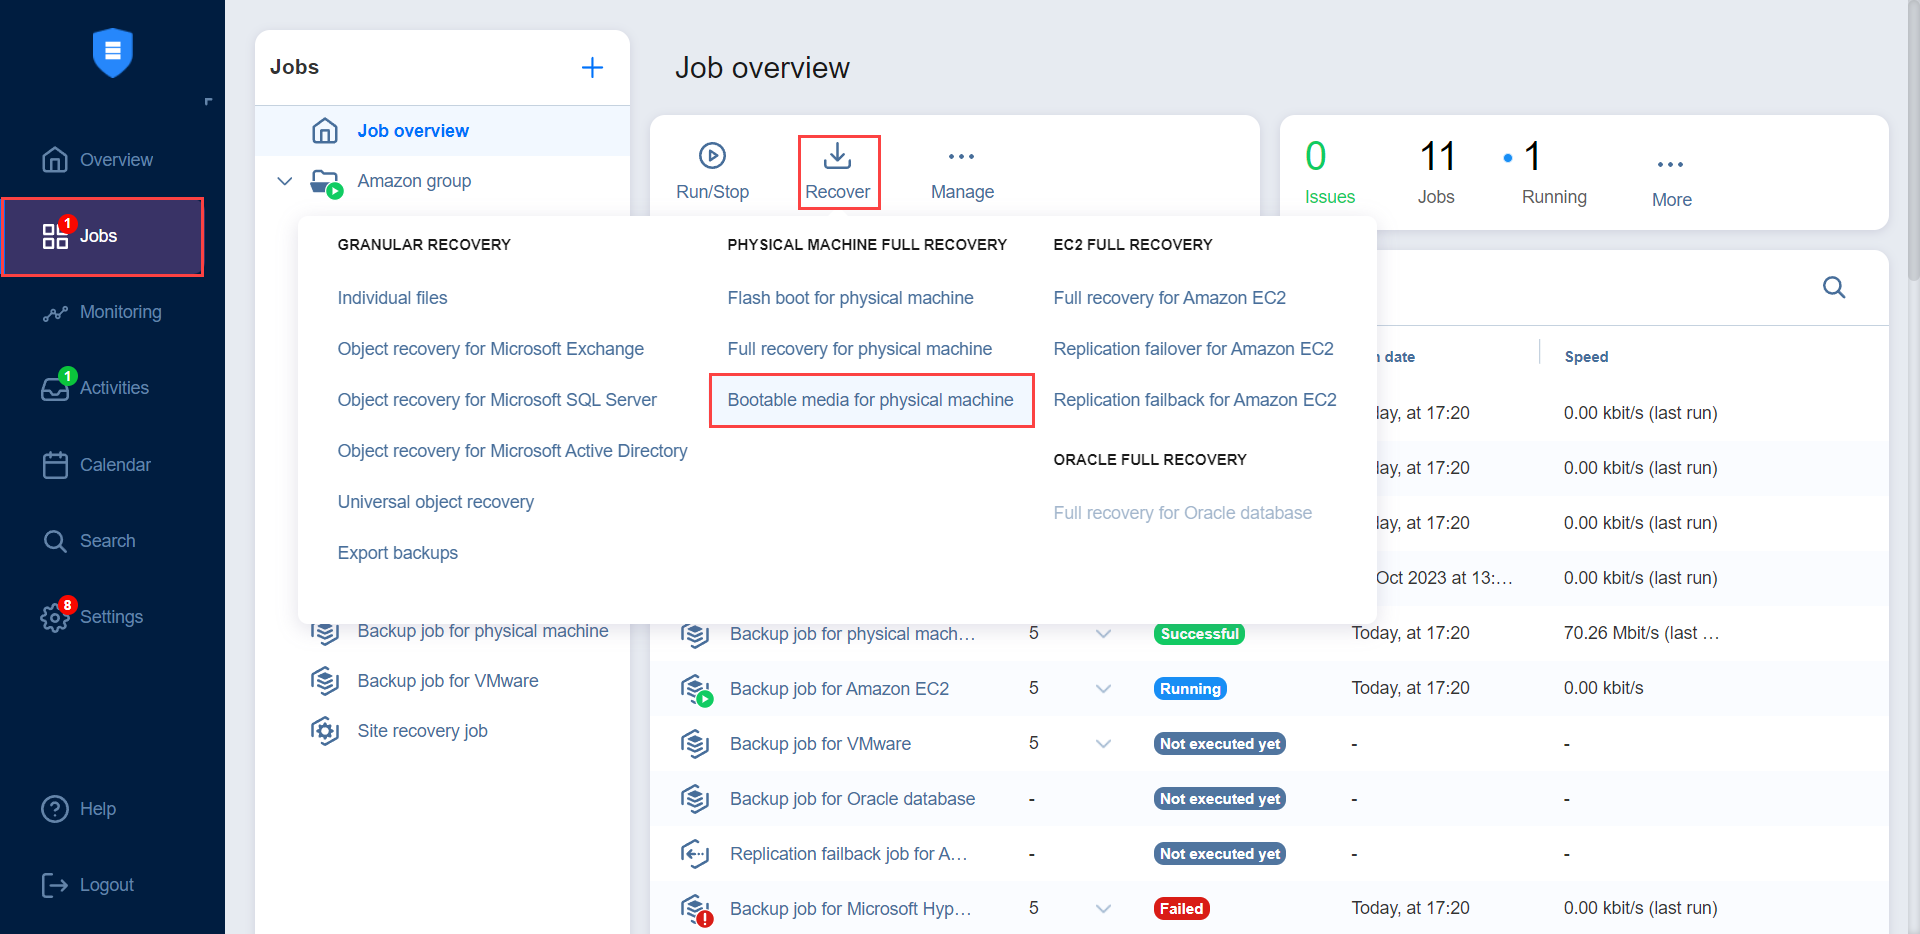Open Backup job for VMware in table
This screenshot has height=934, width=1920.
[x=820, y=744]
